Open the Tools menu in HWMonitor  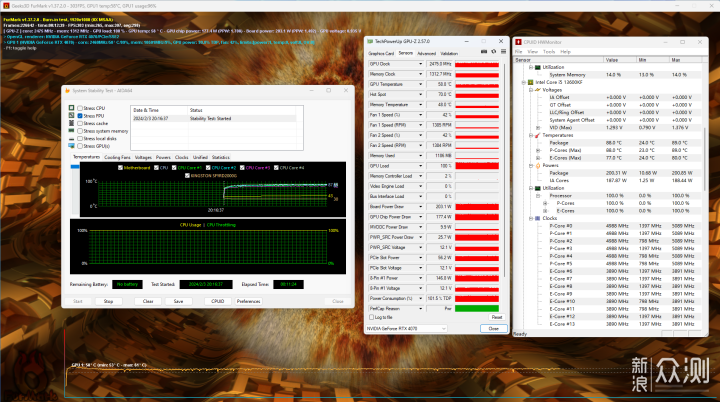click(549, 51)
